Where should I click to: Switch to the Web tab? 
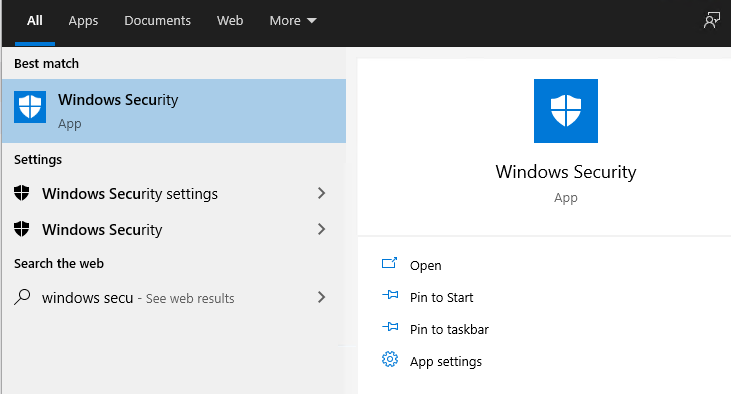click(230, 21)
